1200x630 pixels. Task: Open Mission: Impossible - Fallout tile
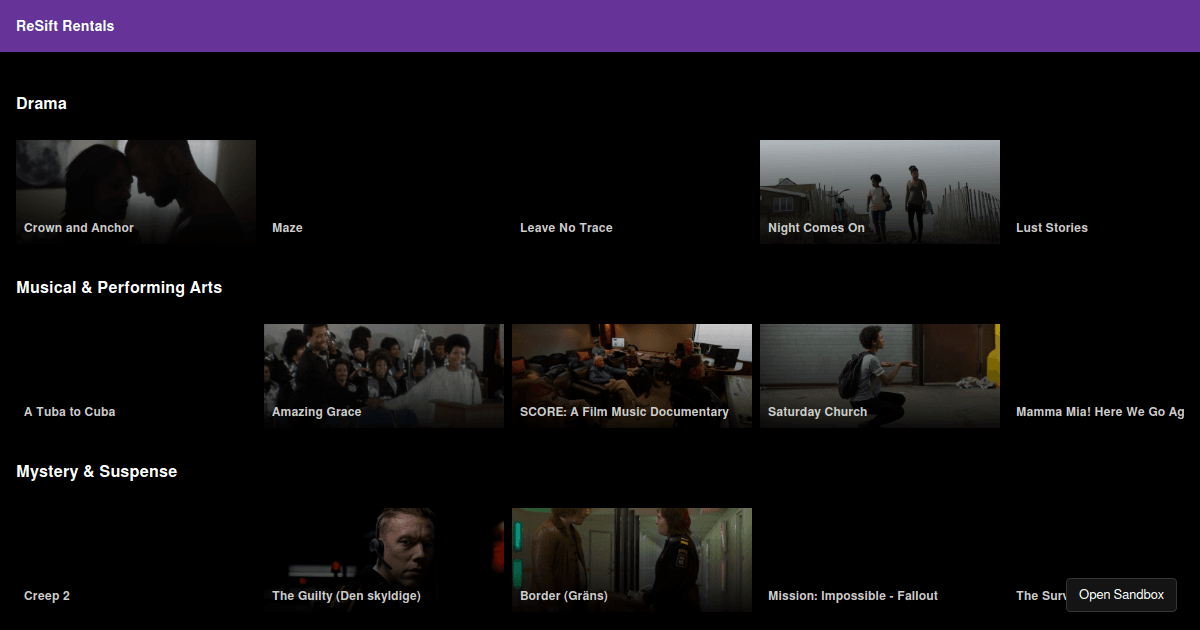coord(880,560)
